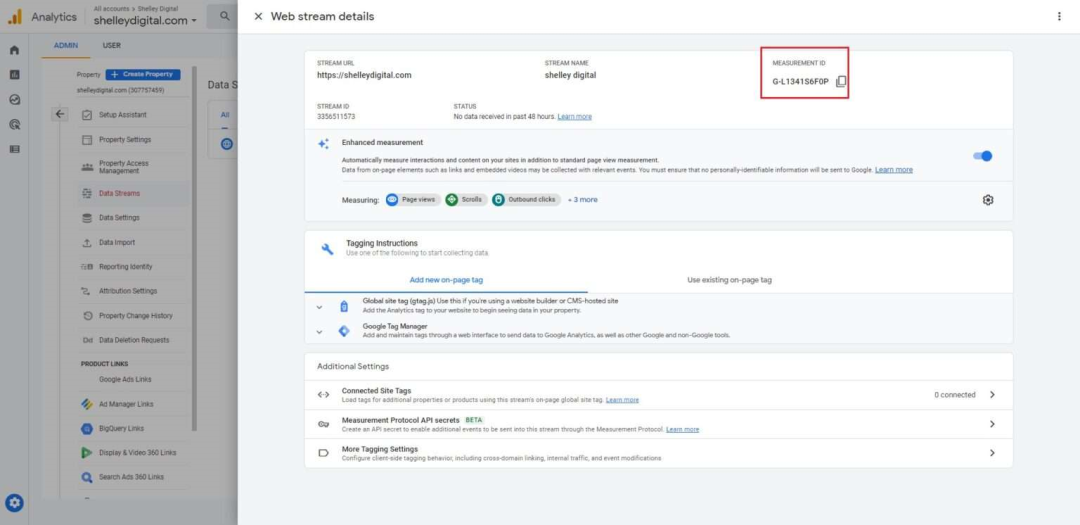Open Explore icon in left navigation
Screen dimensions: 1080x525
14,99
